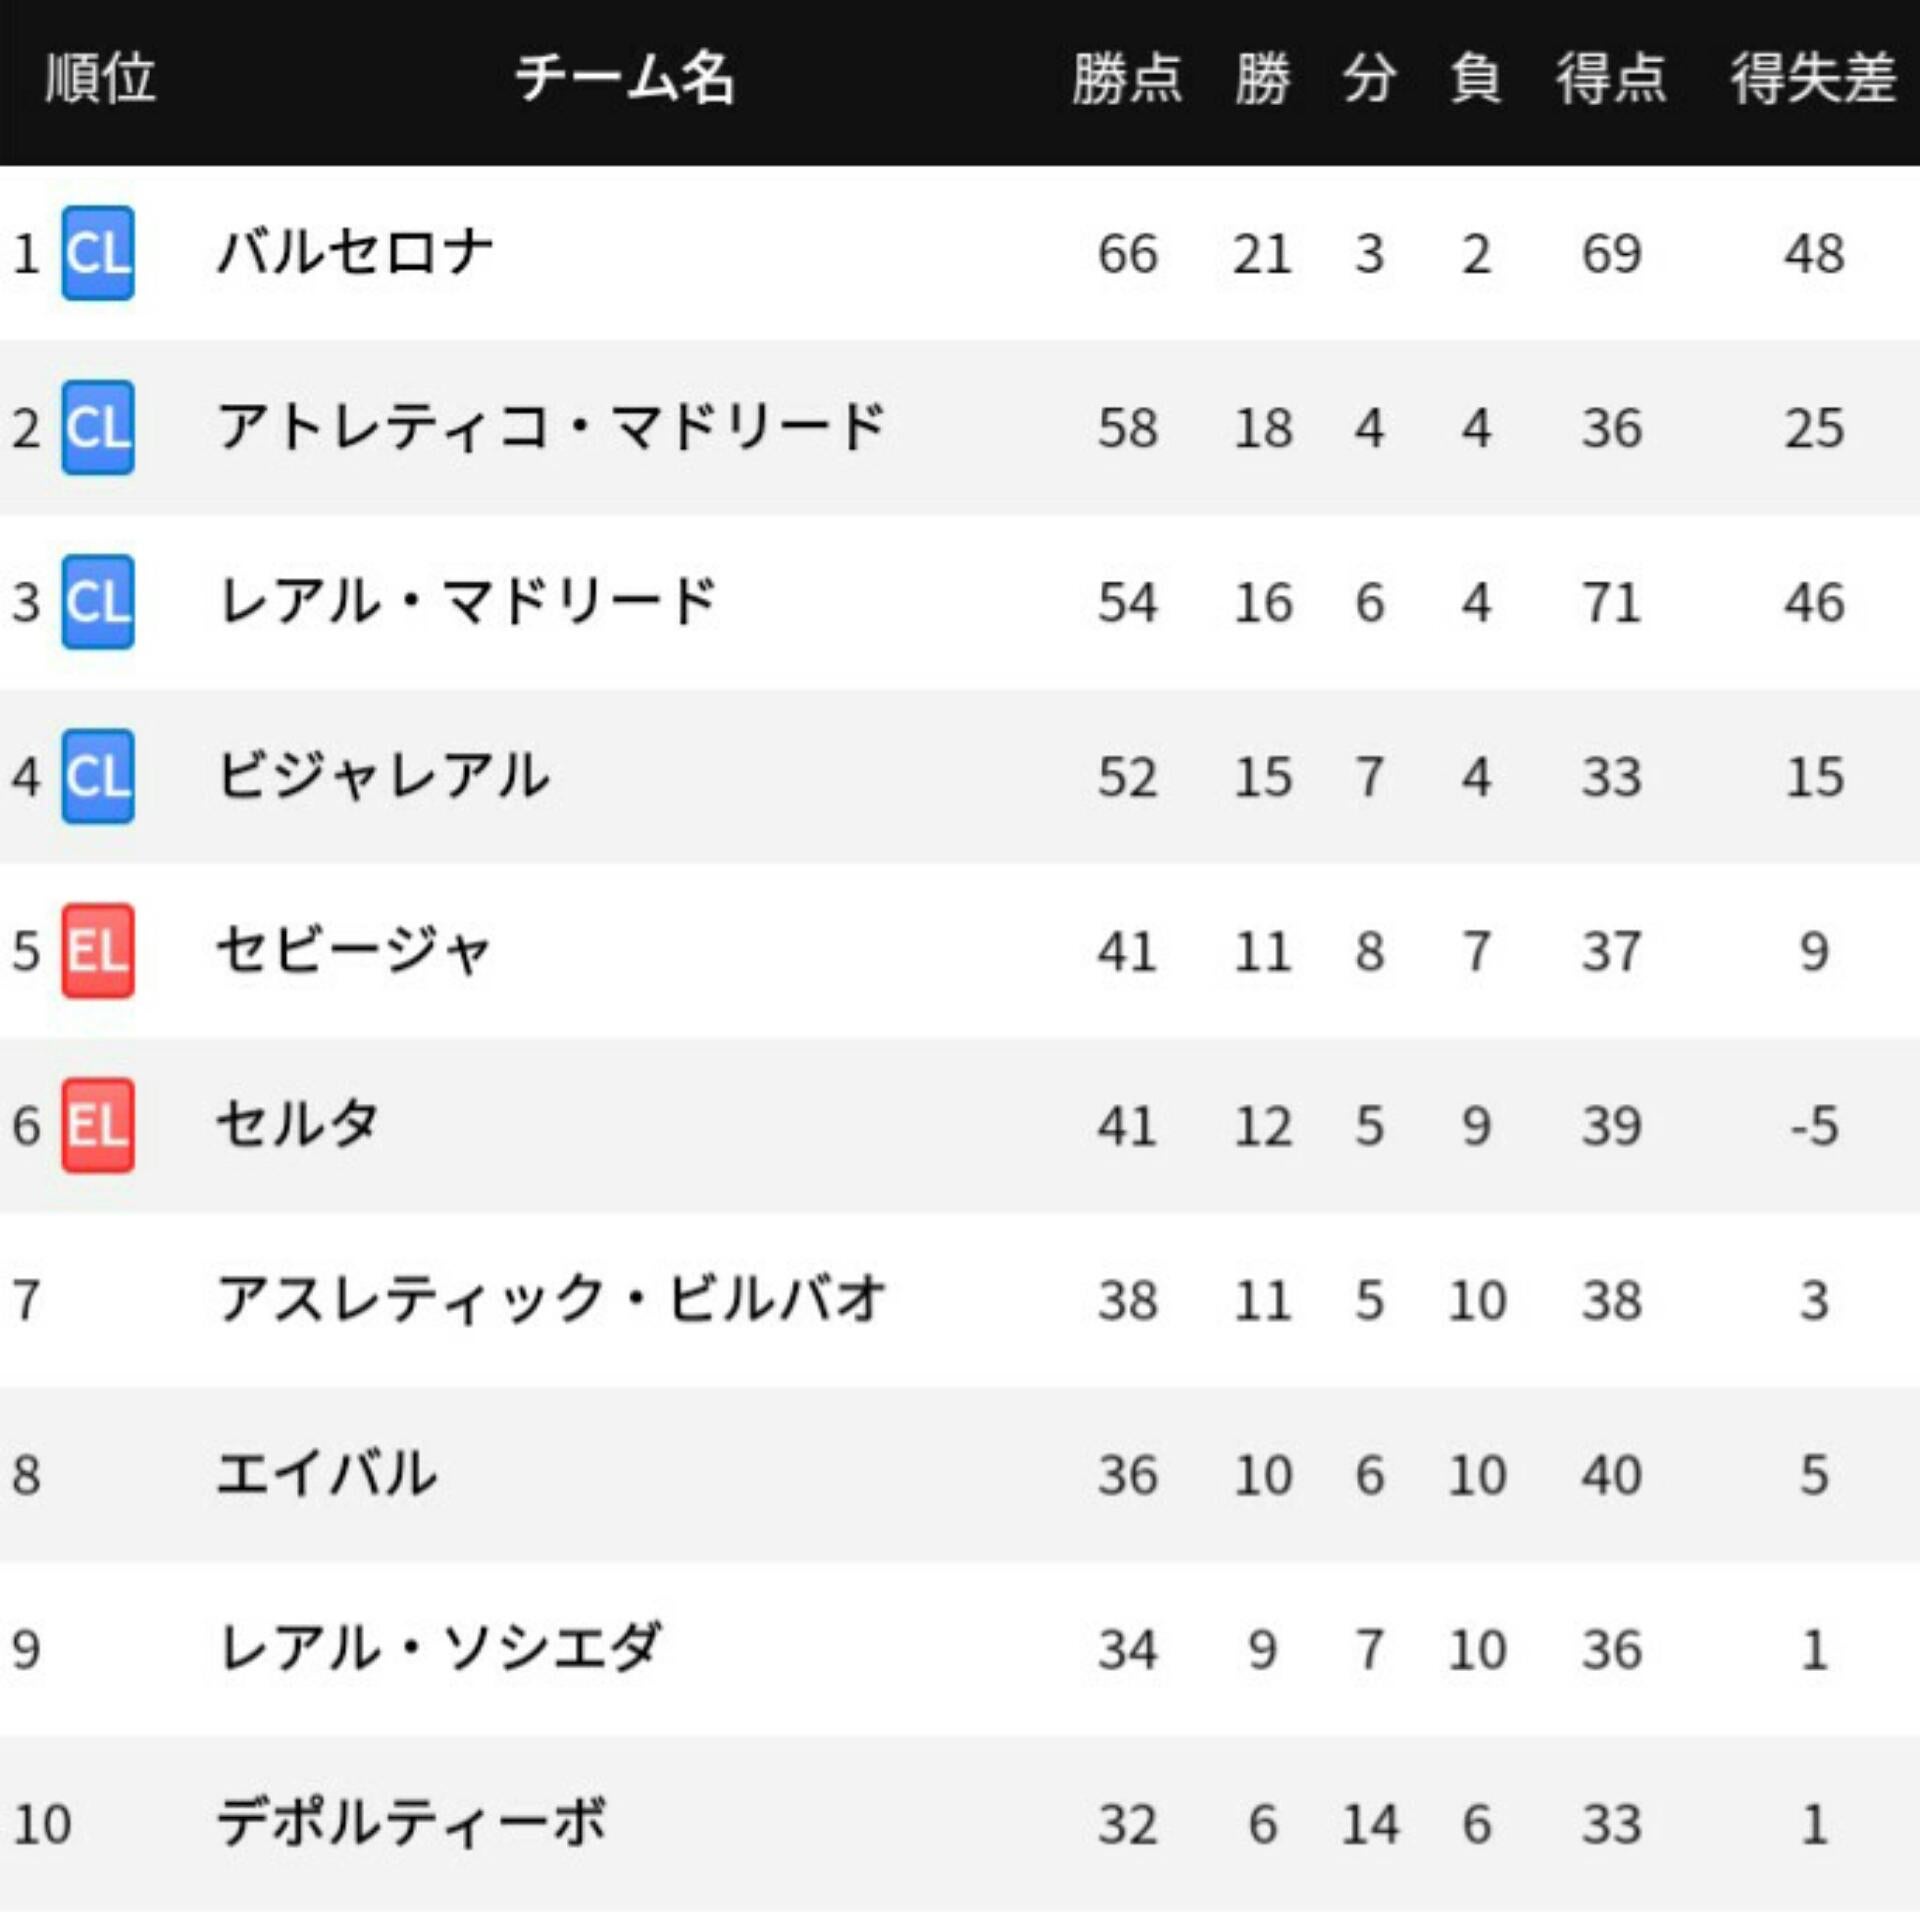Screen dimensions: 1920x1914
Task: Open the レアル・マドリード team name
Action: [x=468, y=602]
